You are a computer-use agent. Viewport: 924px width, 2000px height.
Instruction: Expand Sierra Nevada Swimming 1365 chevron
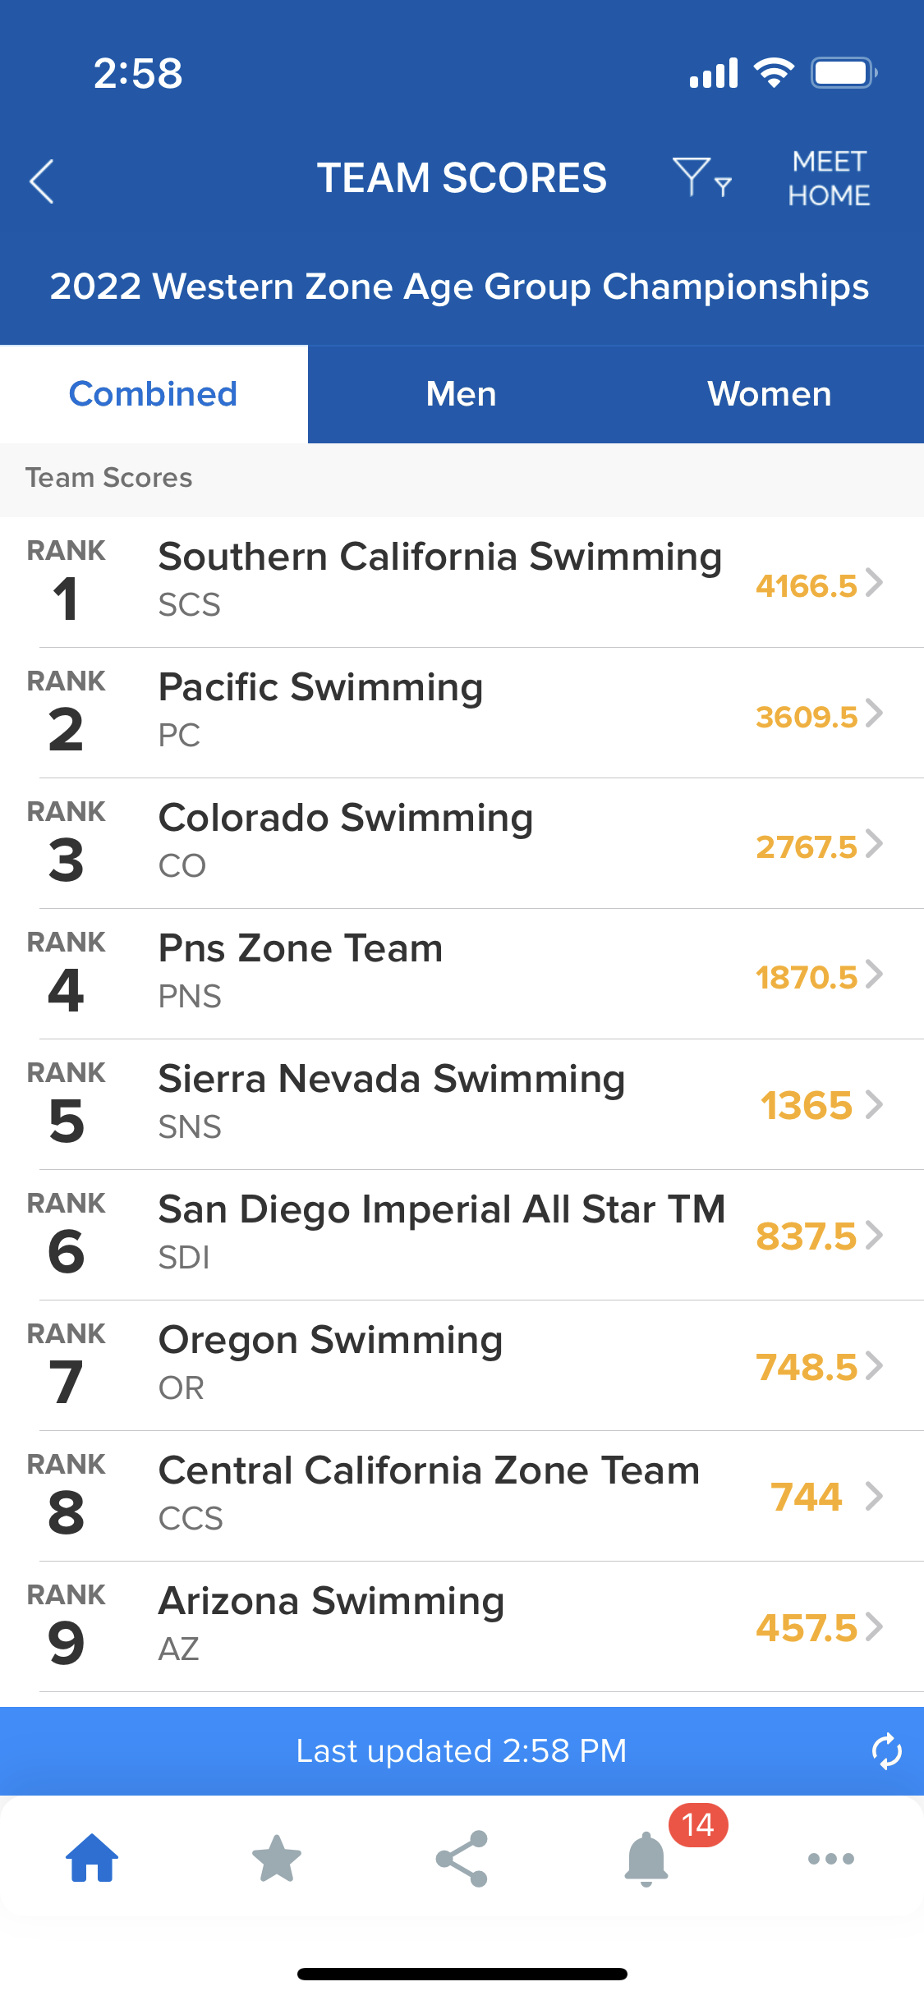click(875, 1104)
